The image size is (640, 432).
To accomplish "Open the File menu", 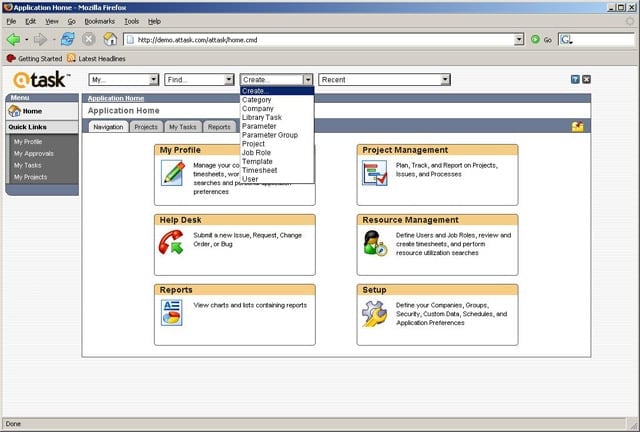I will (x=11, y=21).
